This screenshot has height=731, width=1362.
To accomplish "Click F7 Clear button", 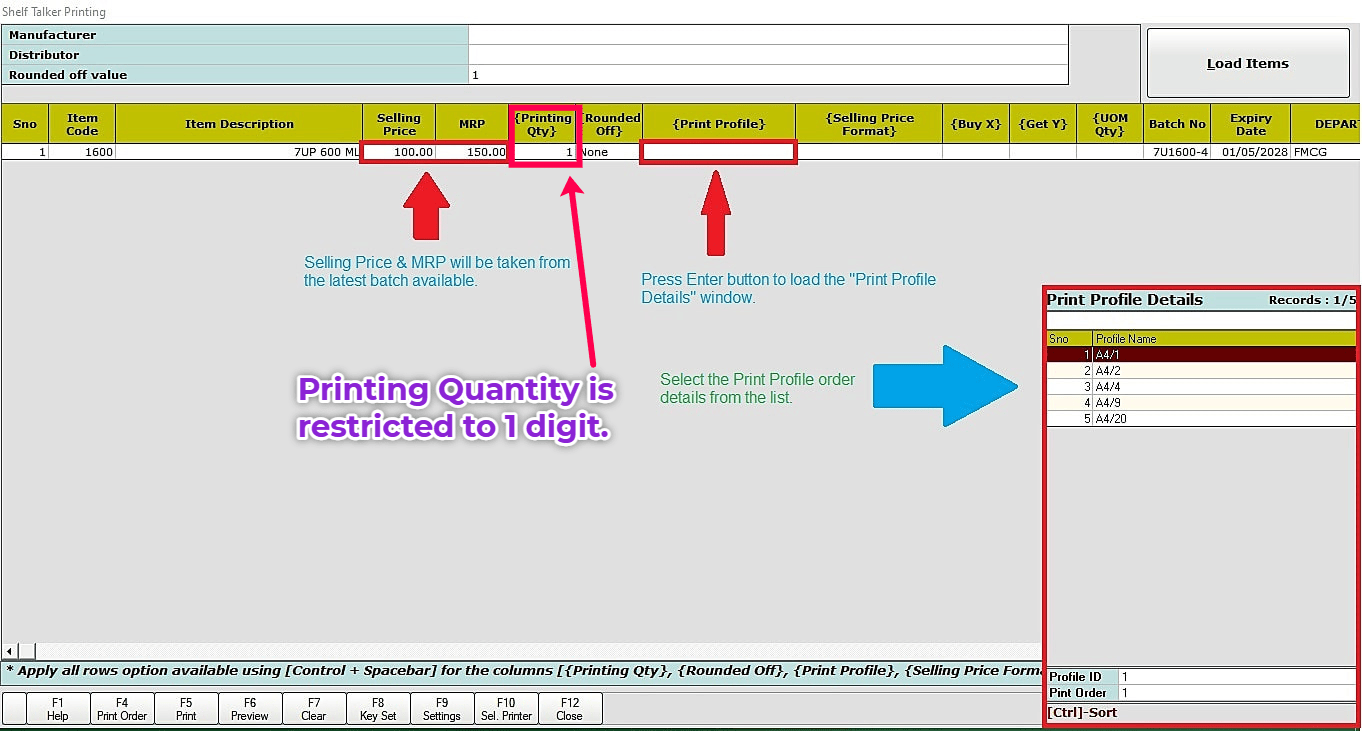I will (x=314, y=709).
